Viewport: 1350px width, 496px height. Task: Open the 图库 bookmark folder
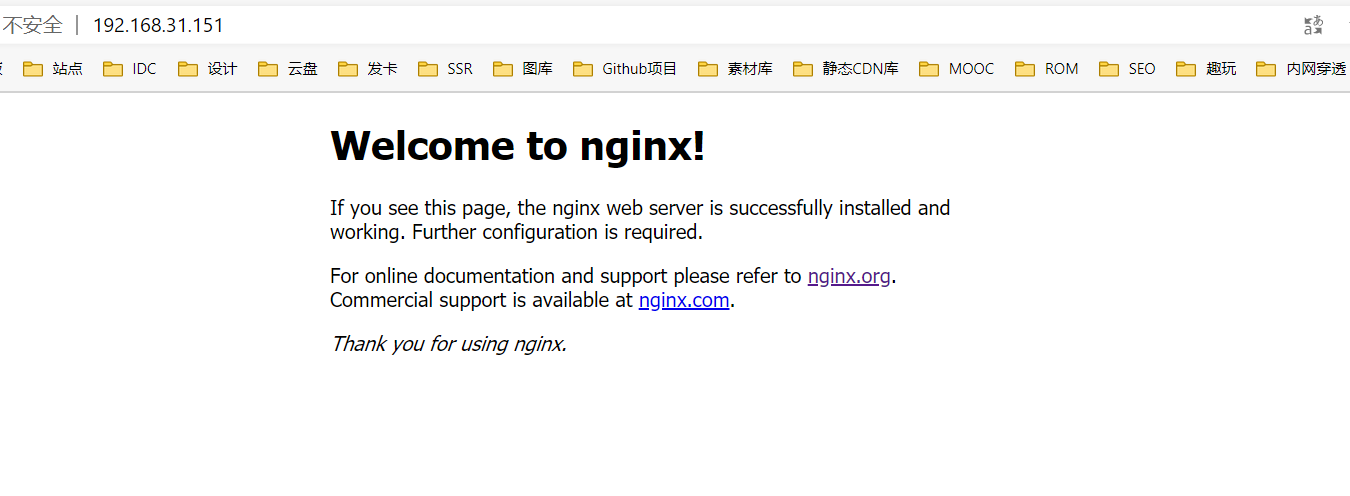pos(523,69)
